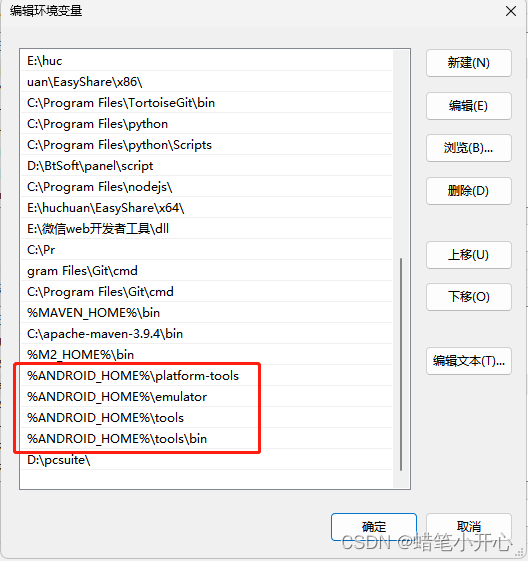Viewport: 528px width, 561px height.
Task: Click the 编辑(E) button
Action: (x=469, y=106)
